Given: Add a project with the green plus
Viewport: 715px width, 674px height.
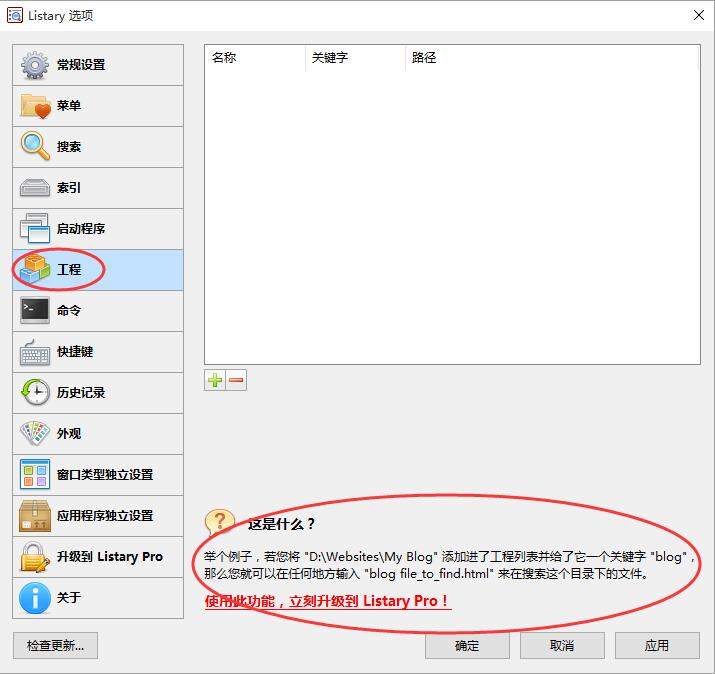Looking at the screenshot, I should pyautogui.click(x=215, y=380).
